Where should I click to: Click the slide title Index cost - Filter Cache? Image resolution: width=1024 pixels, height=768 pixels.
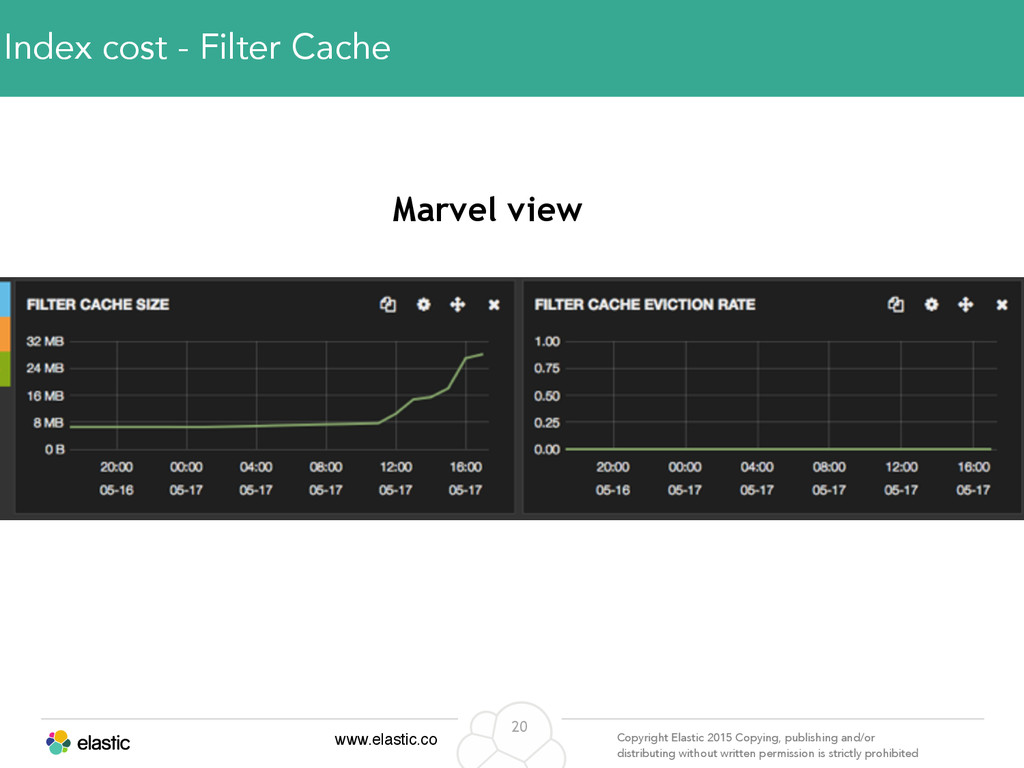point(197,47)
